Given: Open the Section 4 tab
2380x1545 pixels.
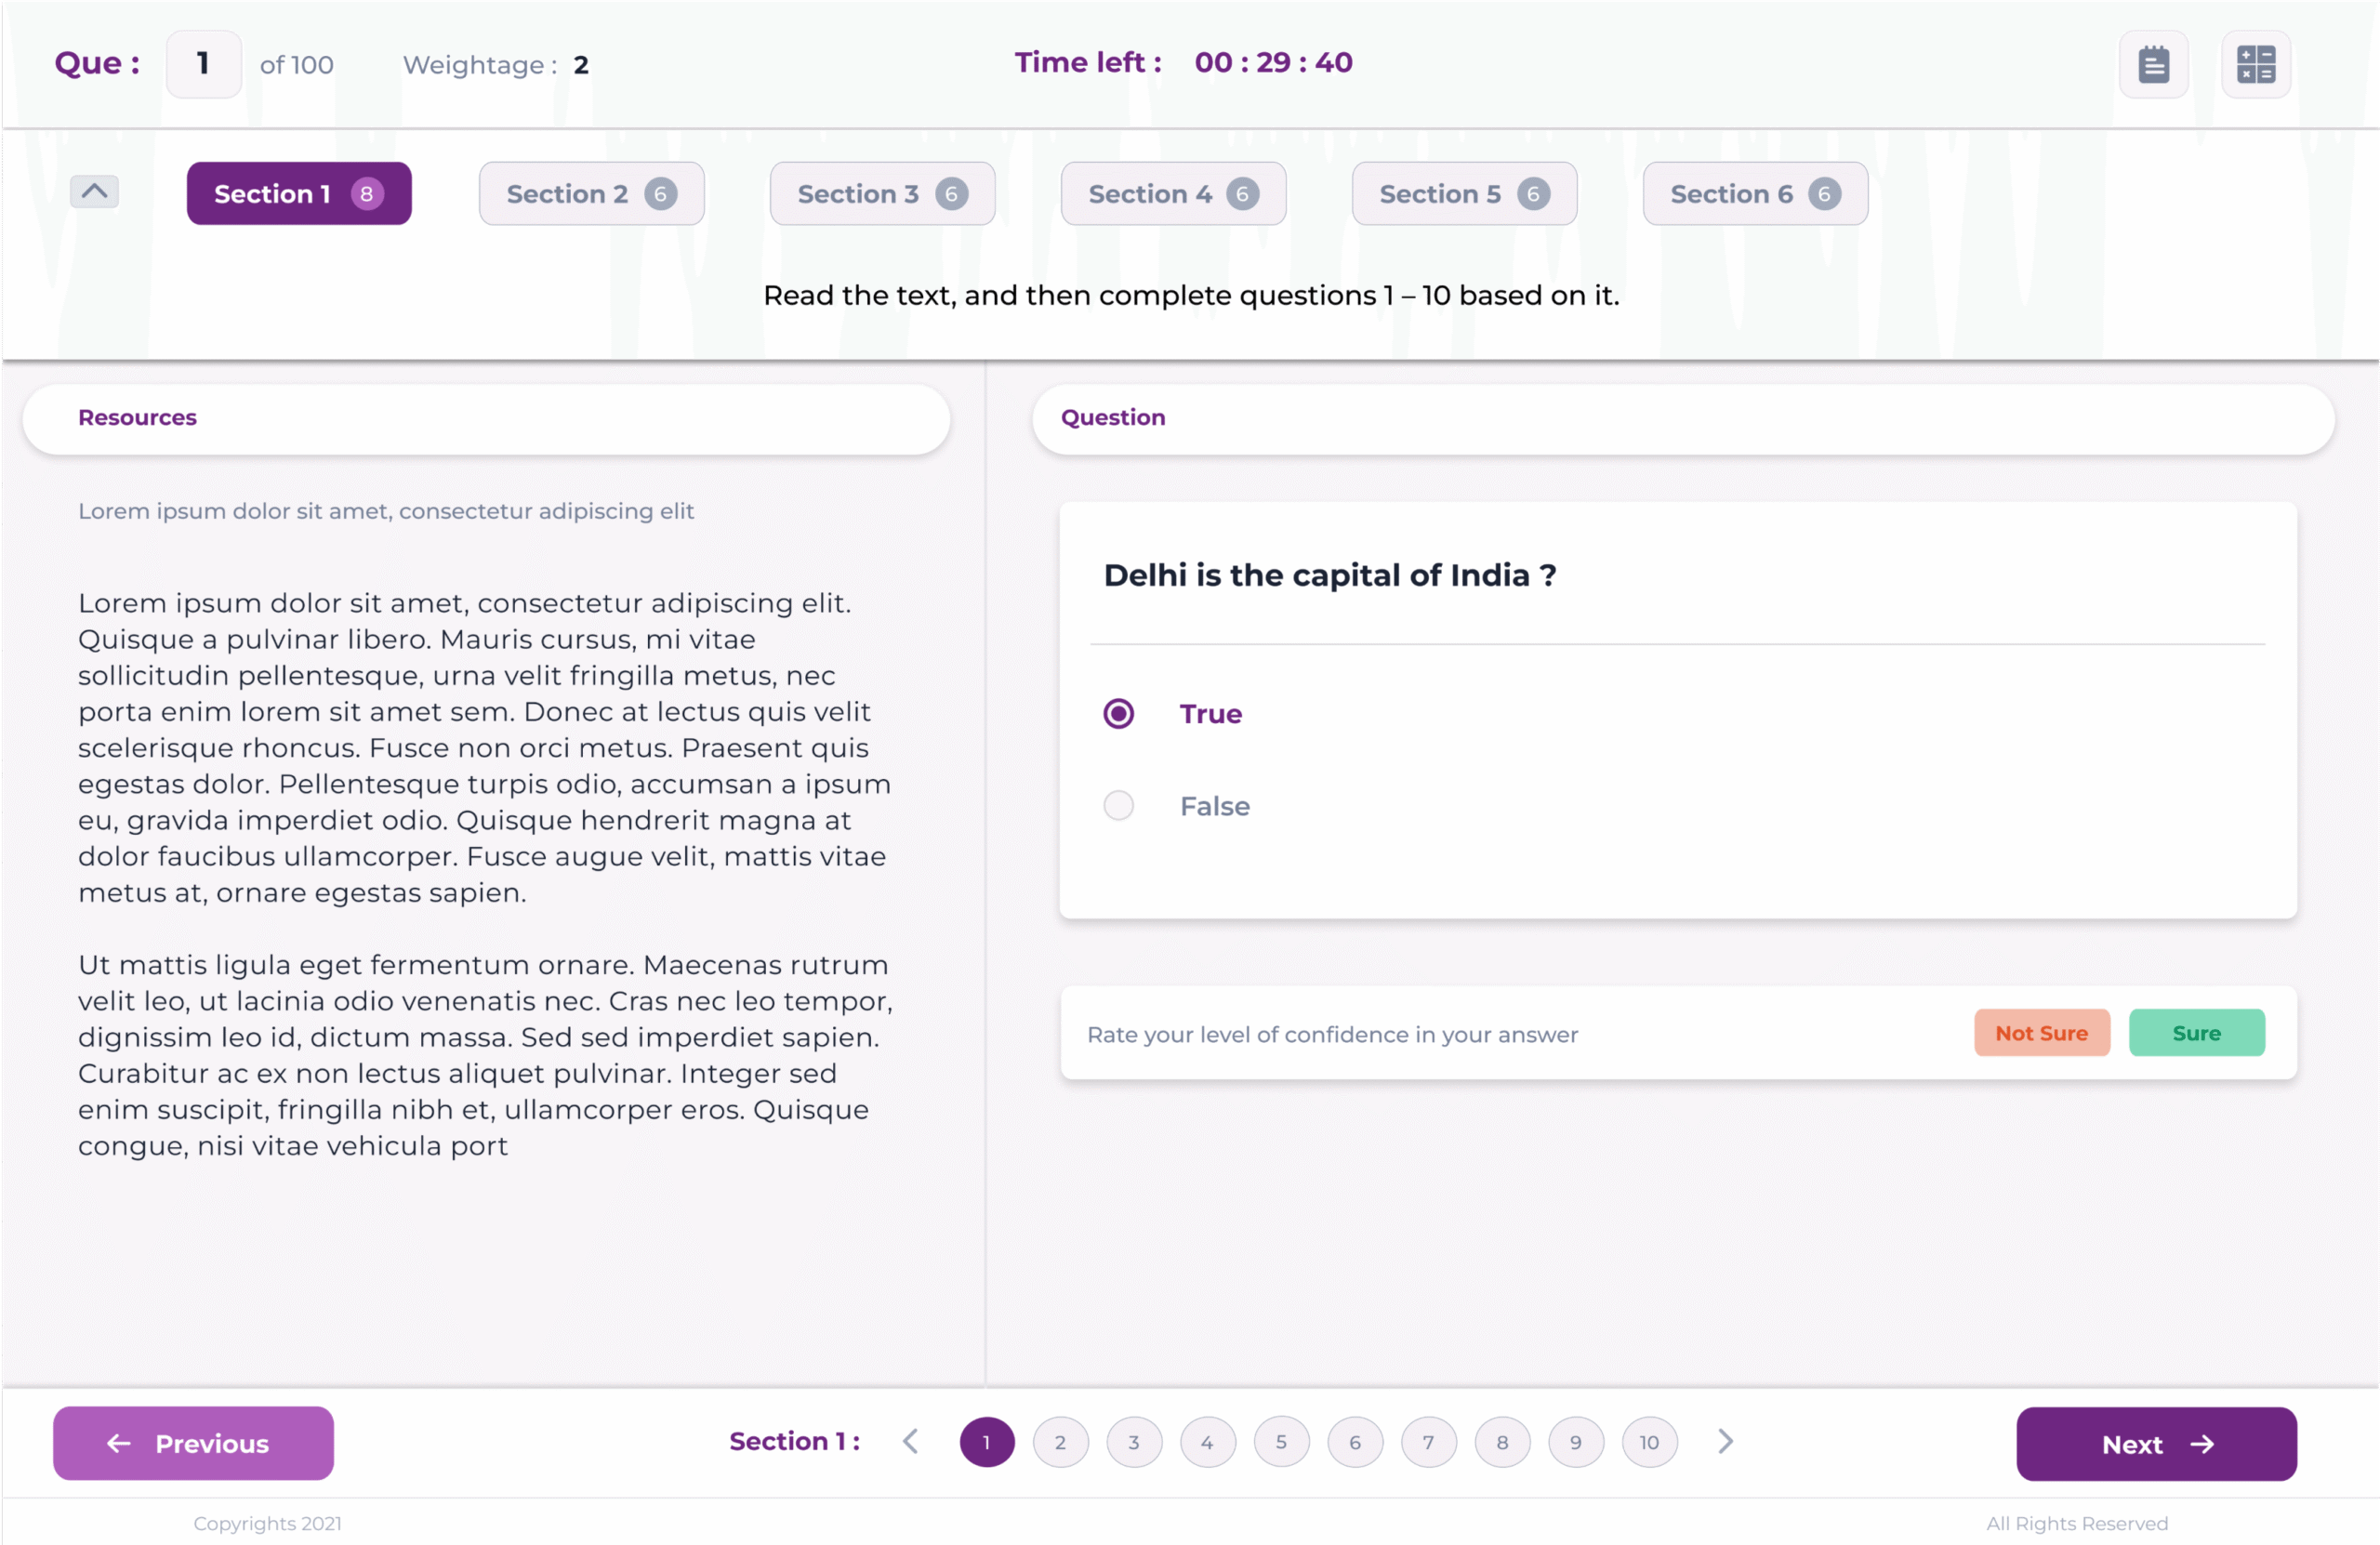Looking at the screenshot, I should tap(1173, 194).
